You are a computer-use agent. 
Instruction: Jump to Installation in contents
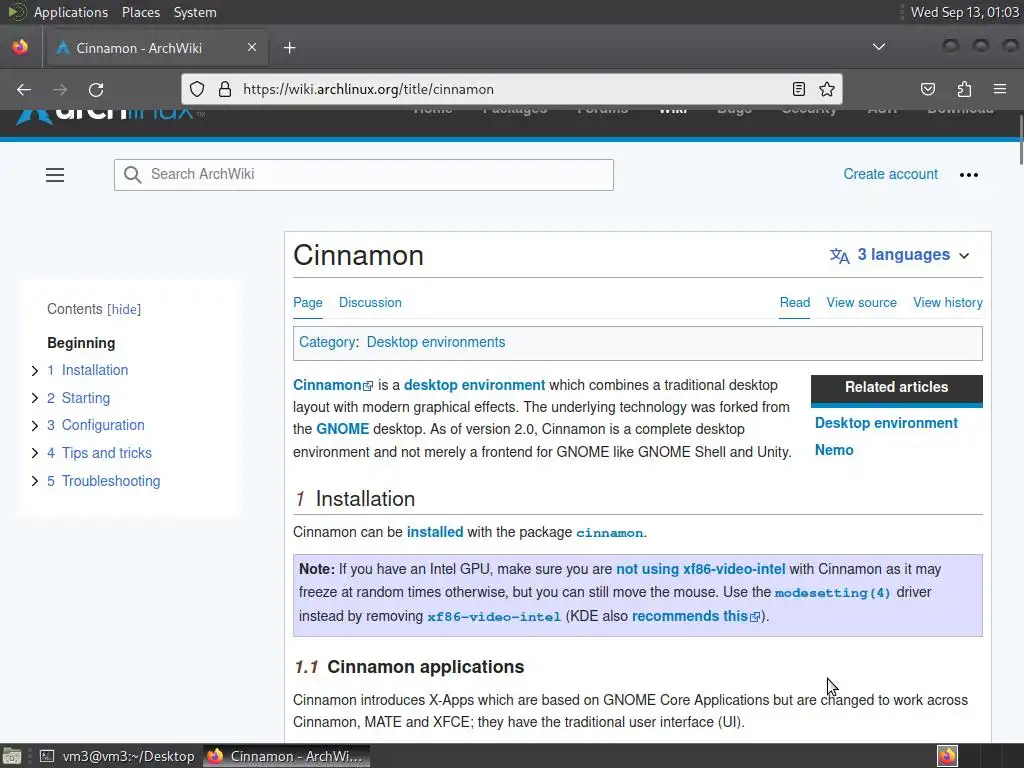(x=95, y=370)
